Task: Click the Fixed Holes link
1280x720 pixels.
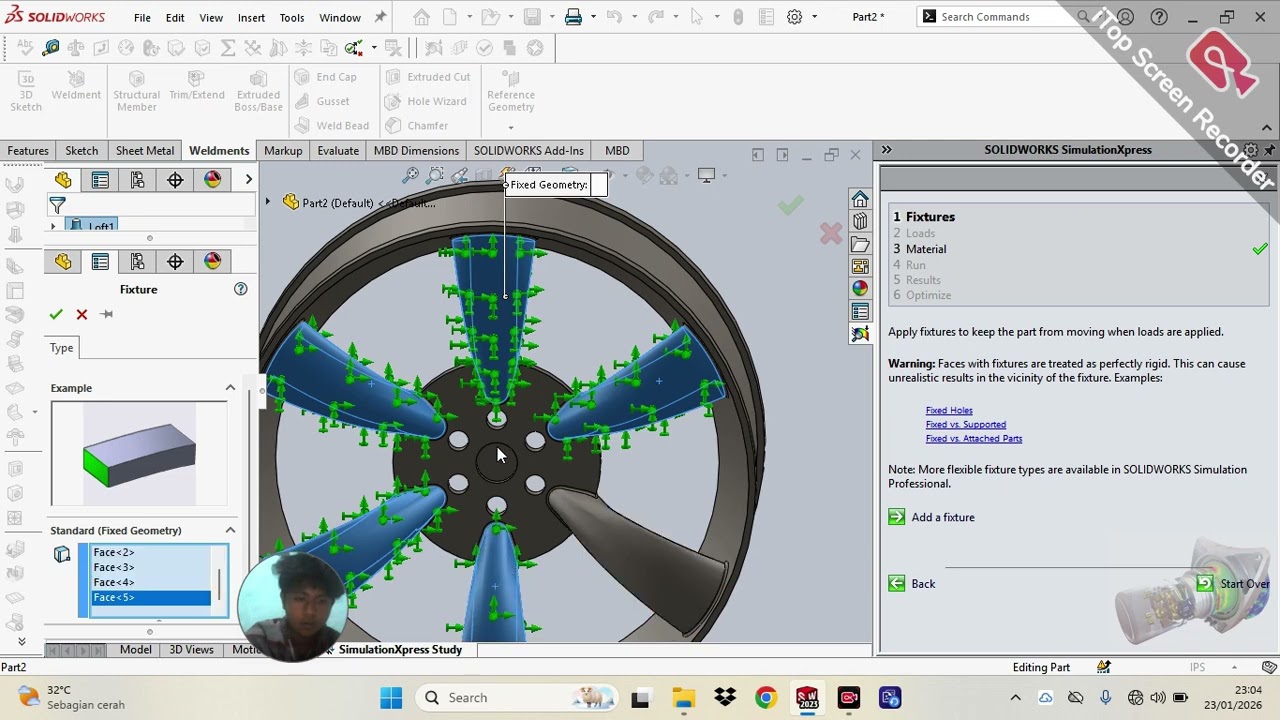Action: (949, 410)
